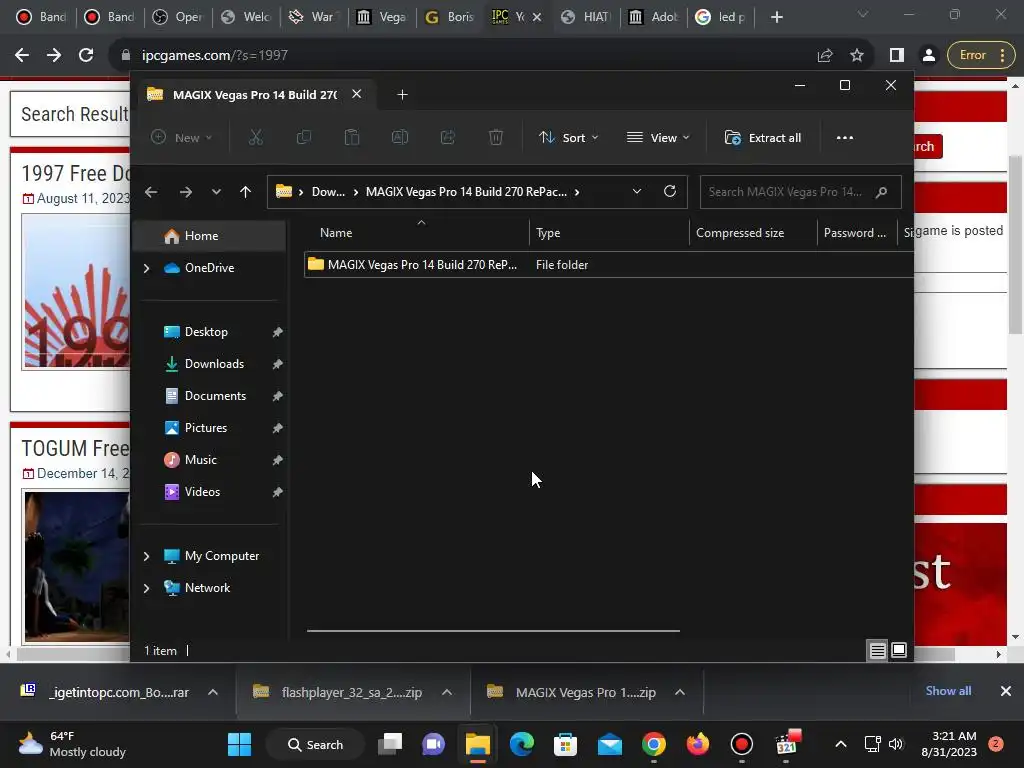Click the Chrome address bar URL
Viewport: 1024px width, 768px height.
click(215, 56)
